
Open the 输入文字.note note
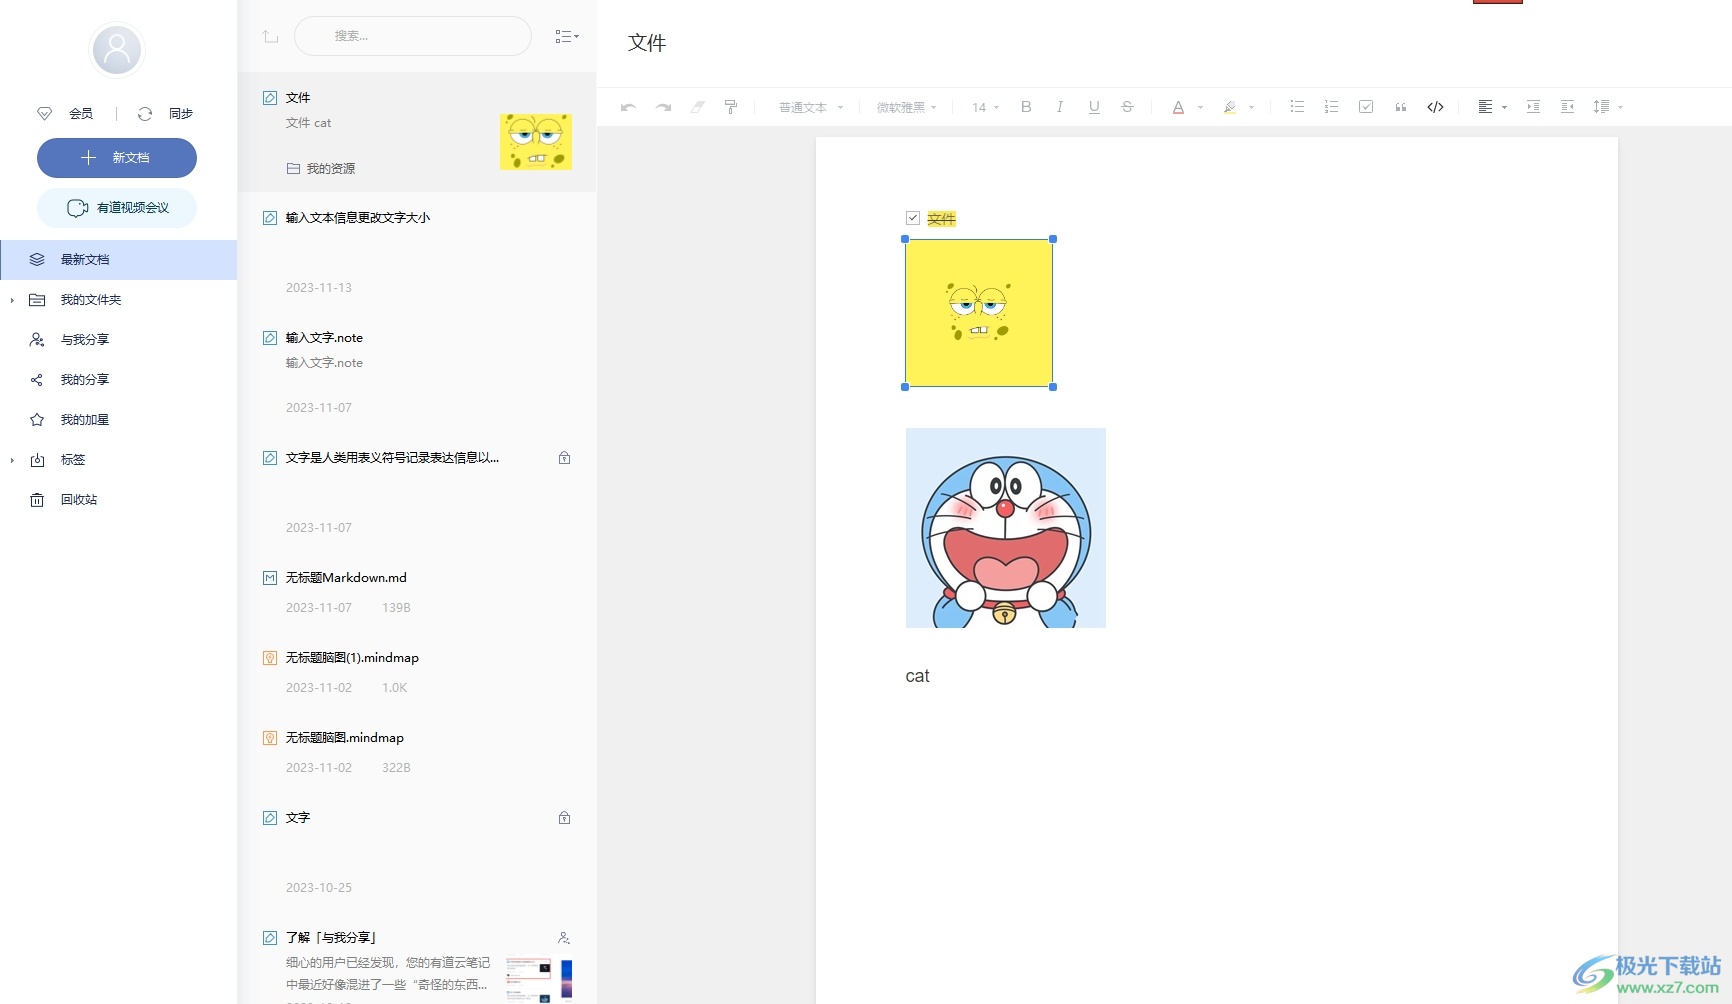tap(417, 372)
